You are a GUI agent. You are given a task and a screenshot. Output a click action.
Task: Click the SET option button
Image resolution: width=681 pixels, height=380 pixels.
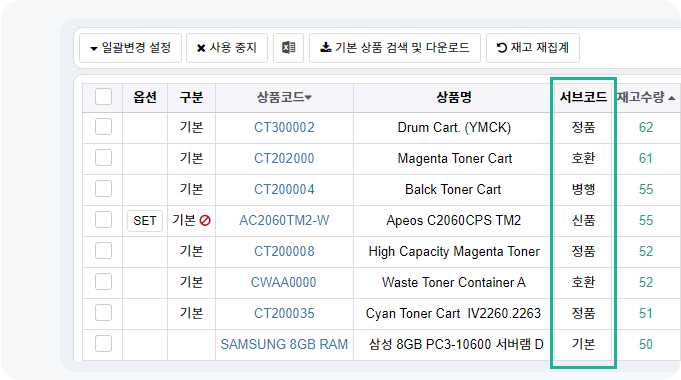pyautogui.click(x=145, y=221)
